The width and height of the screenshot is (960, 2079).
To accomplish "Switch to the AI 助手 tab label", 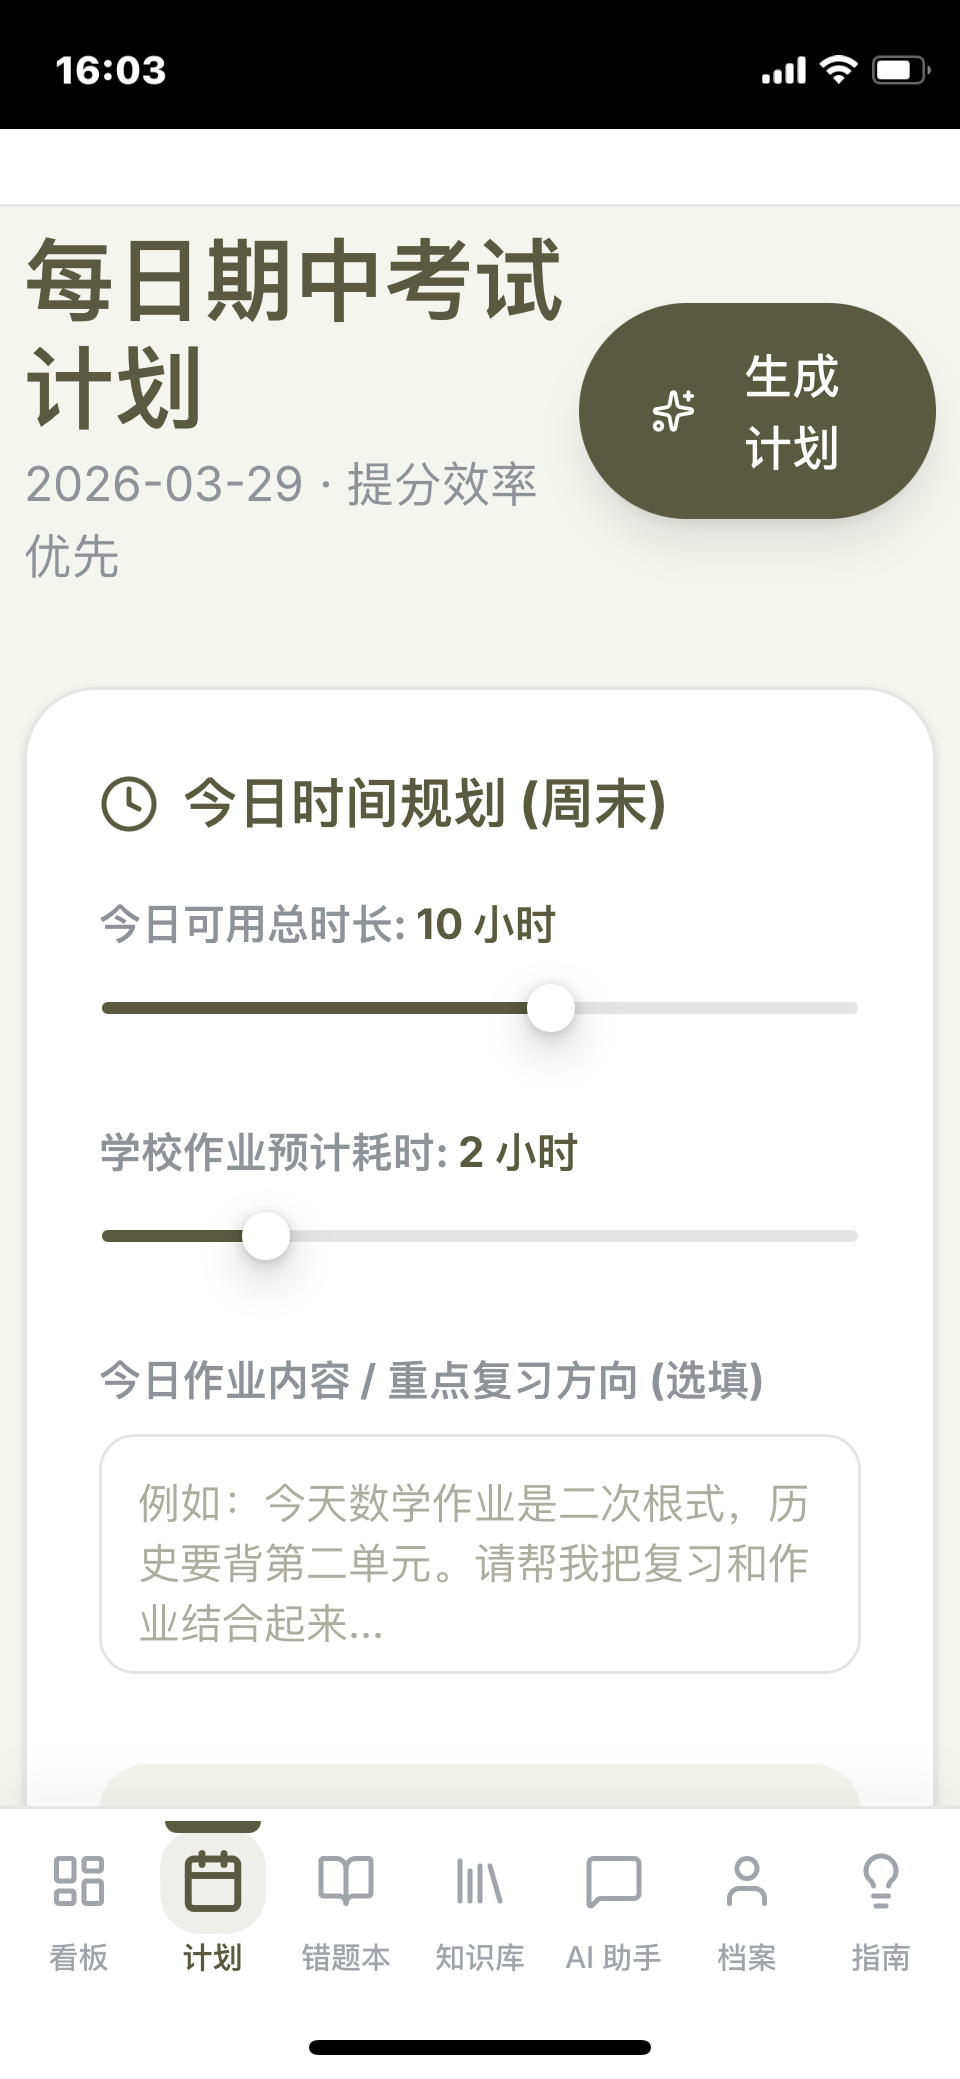I will tap(613, 1957).
